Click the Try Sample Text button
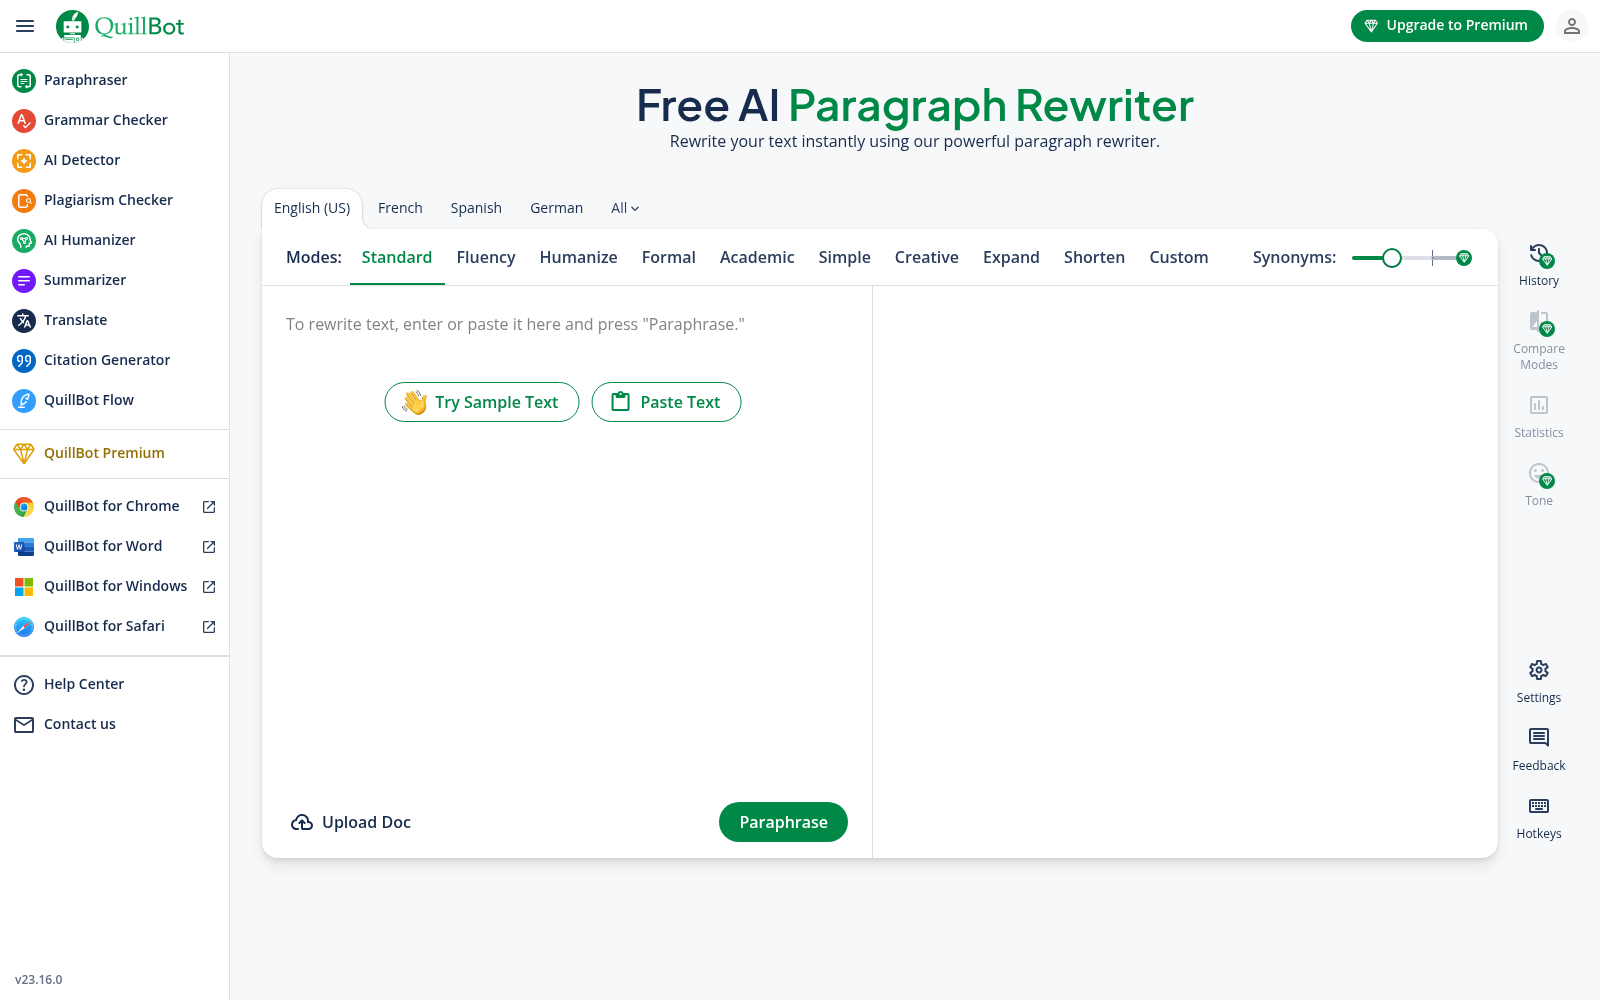 [x=482, y=402]
